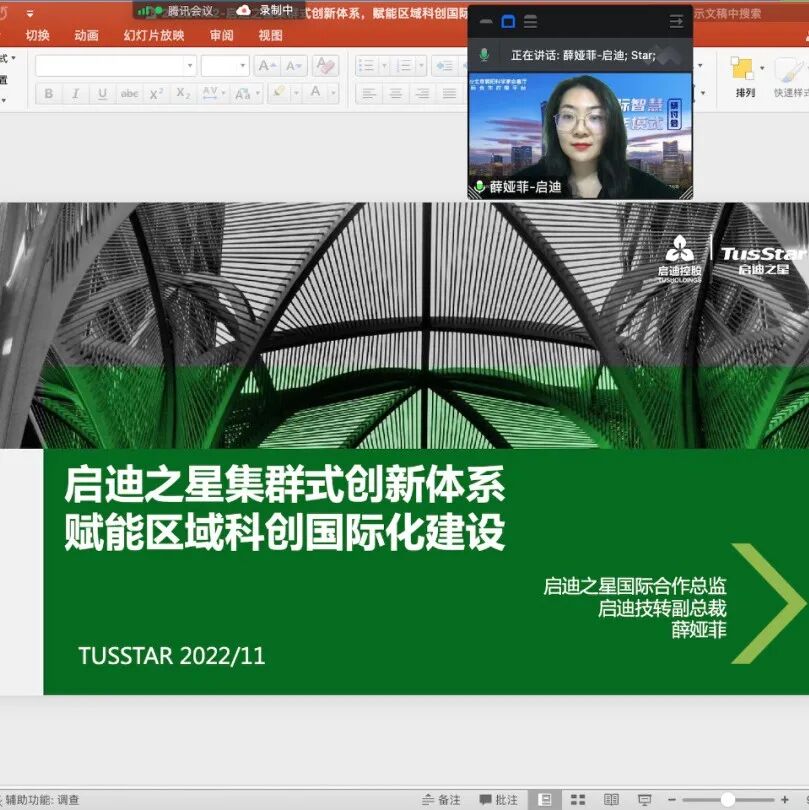The width and height of the screenshot is (809, 810).
Task: Click the 快速样式 Quick Styles button
Action: click(x=790, y=77)
